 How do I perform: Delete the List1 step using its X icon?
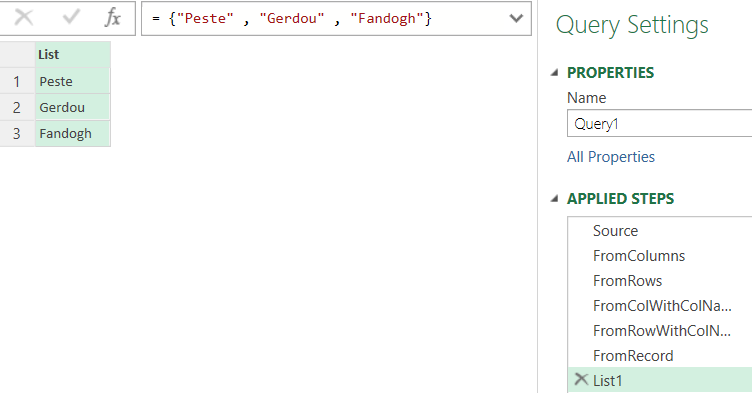581,380
